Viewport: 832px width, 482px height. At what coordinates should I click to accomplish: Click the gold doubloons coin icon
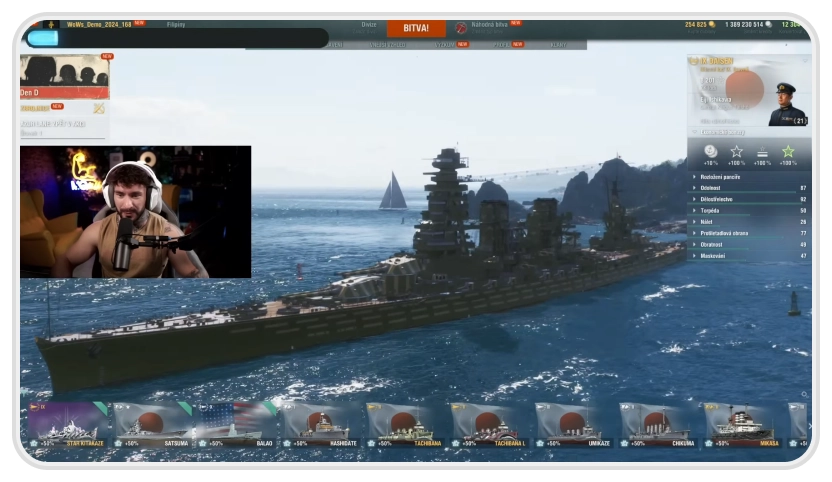[712, 24]
